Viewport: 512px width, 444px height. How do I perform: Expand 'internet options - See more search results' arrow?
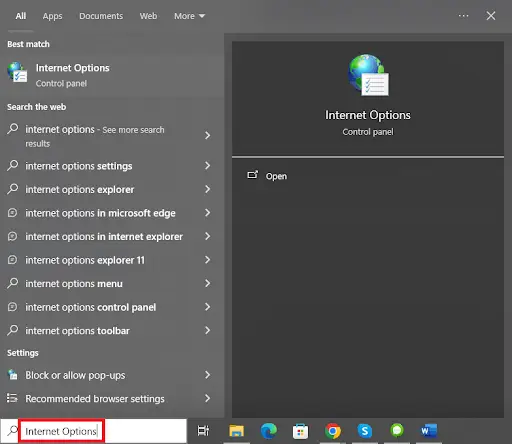(207, 135)
